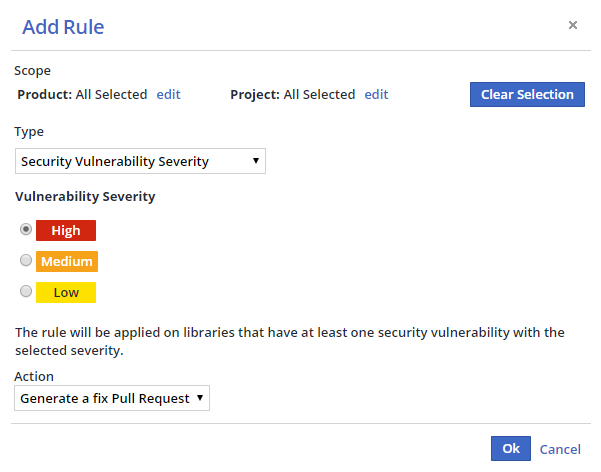Select the Low severity radio button
Screen dimensions: 601x472
coord(26,291)
